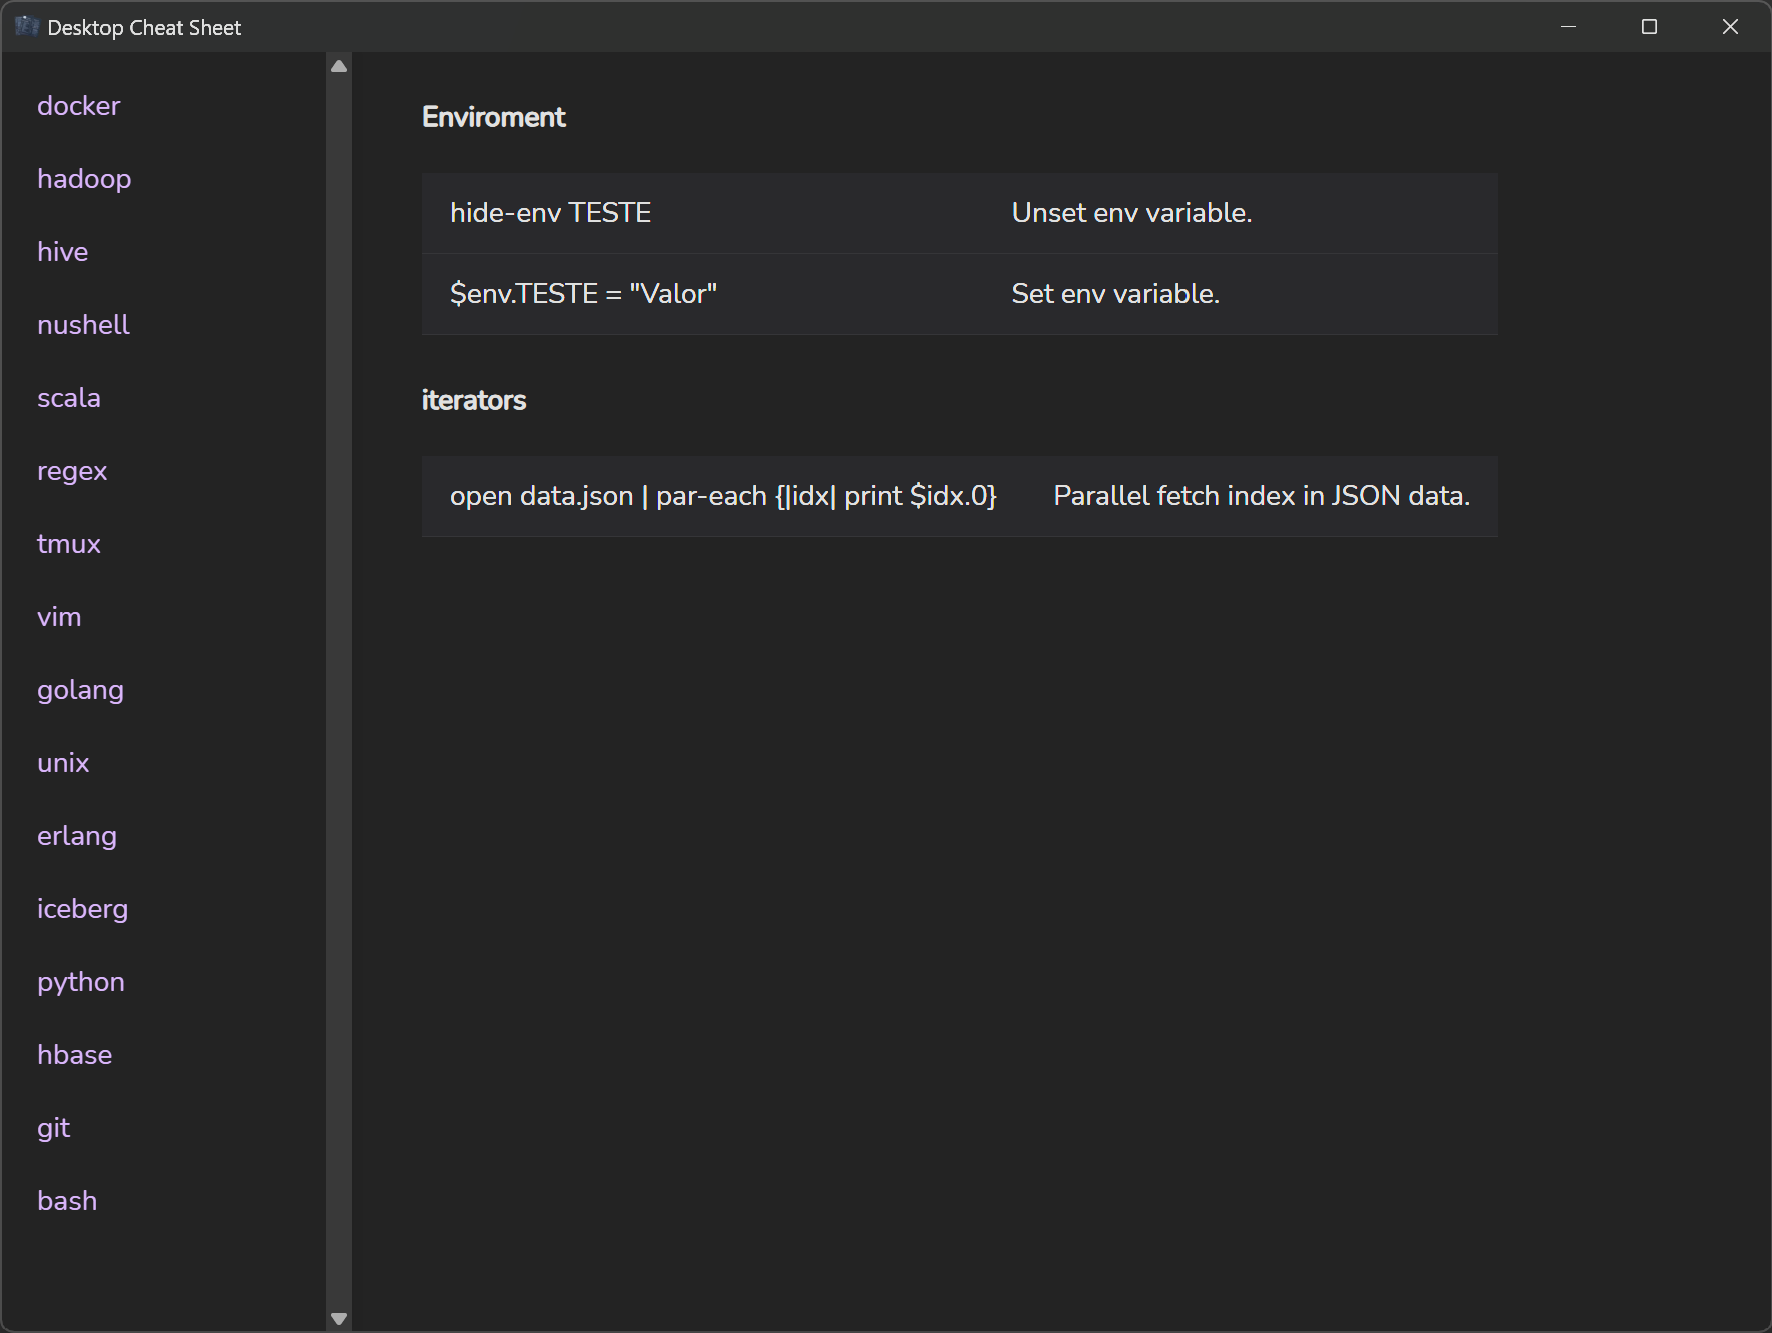Open the erlang cheat sheet
The image size is (1772, 1333).
pos(76,836)
